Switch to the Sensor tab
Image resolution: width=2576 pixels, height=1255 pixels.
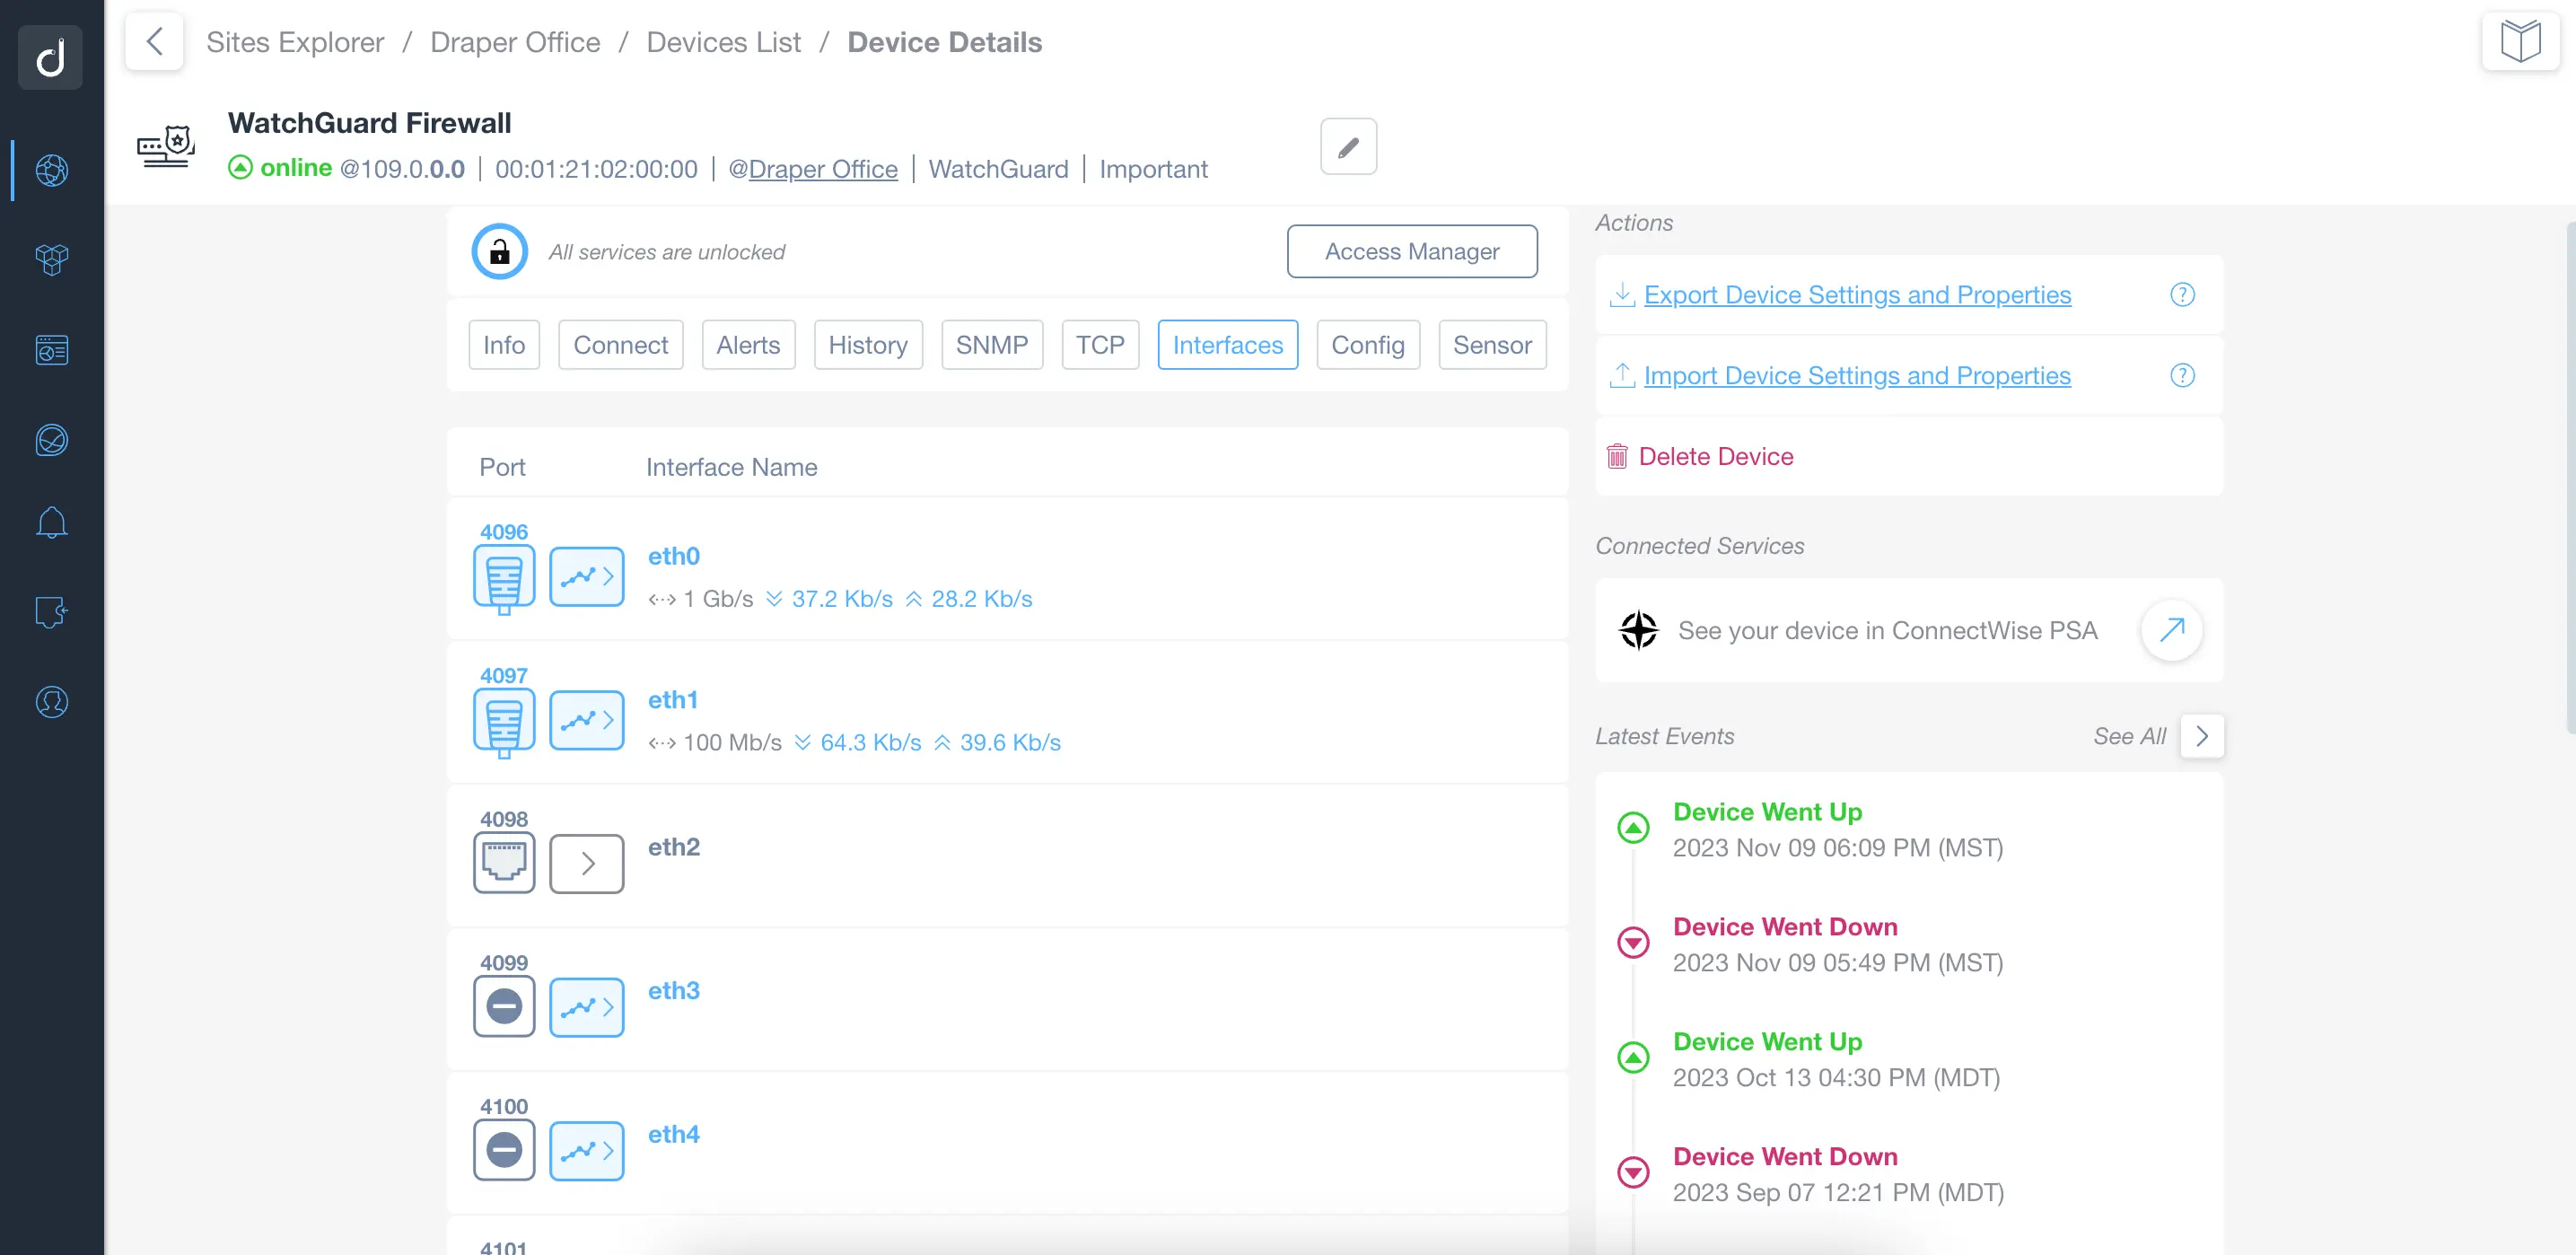(x=1492, y=345)
